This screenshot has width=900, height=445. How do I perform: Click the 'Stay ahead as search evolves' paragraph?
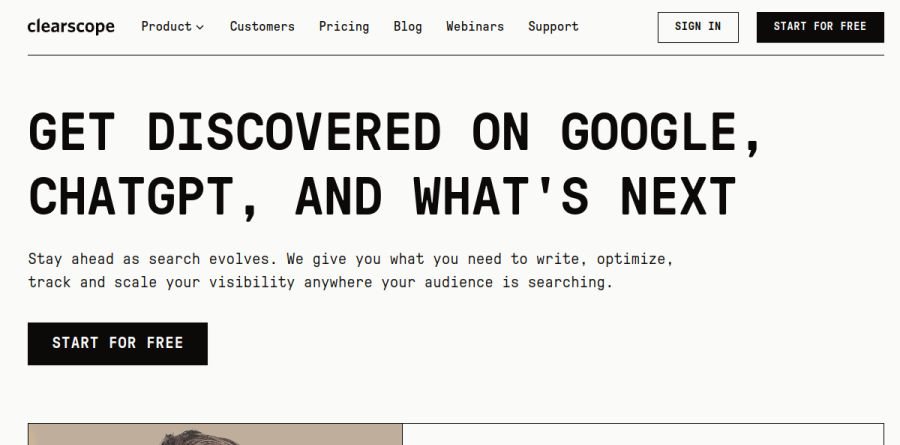pos(350,270)
